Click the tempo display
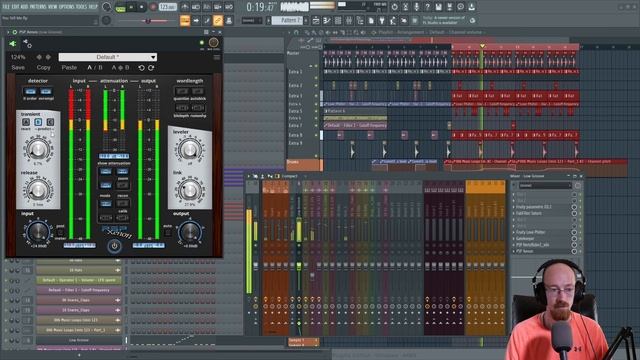Viewport: 640px width, 360px height. click(168, 7)
